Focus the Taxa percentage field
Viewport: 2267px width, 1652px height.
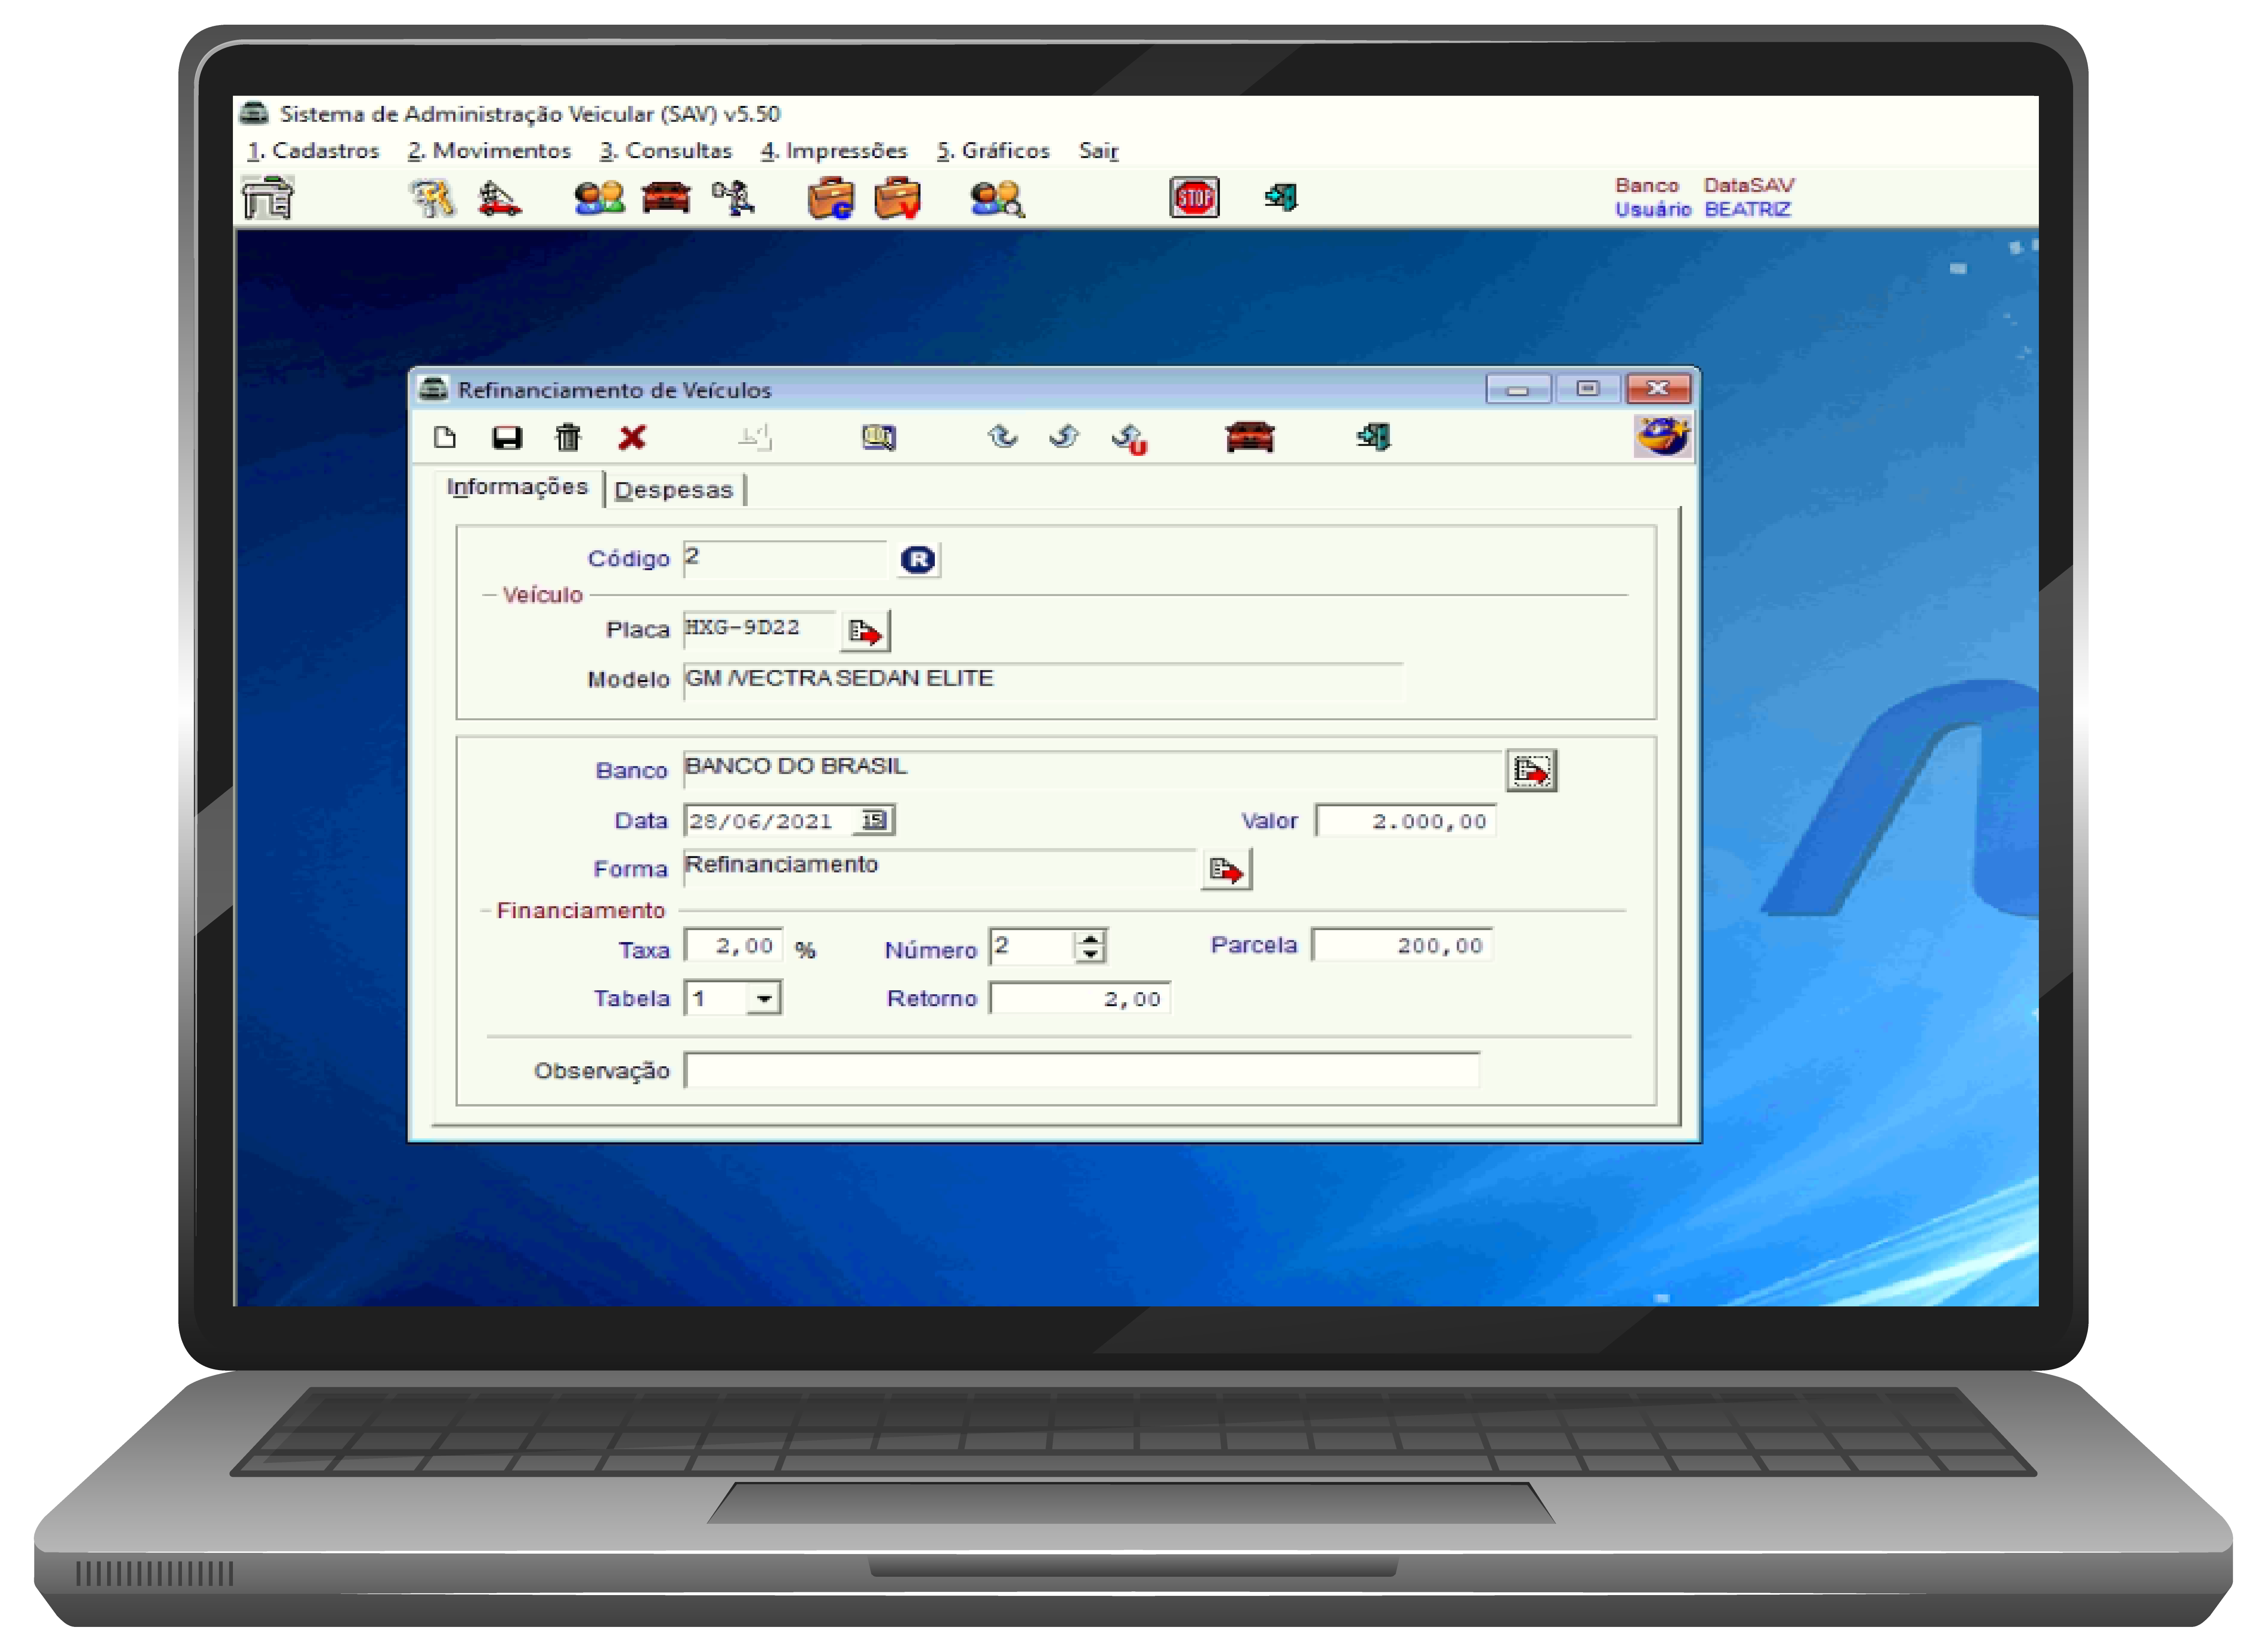733,946
